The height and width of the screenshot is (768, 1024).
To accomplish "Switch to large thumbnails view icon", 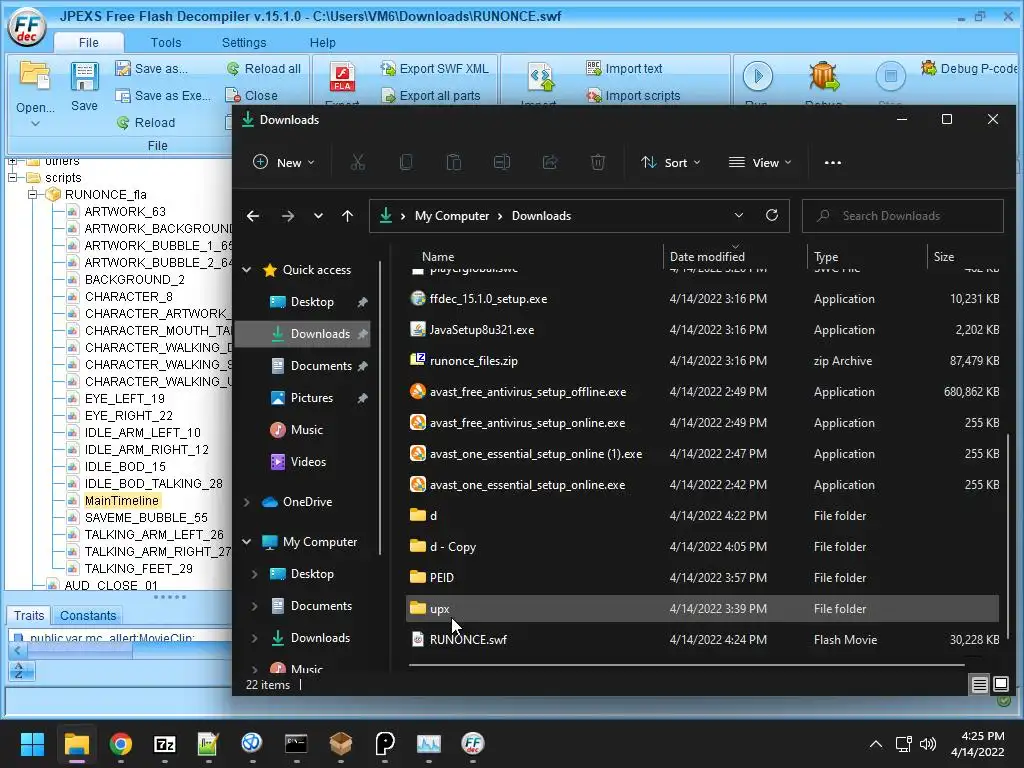I will point(1000,684).
